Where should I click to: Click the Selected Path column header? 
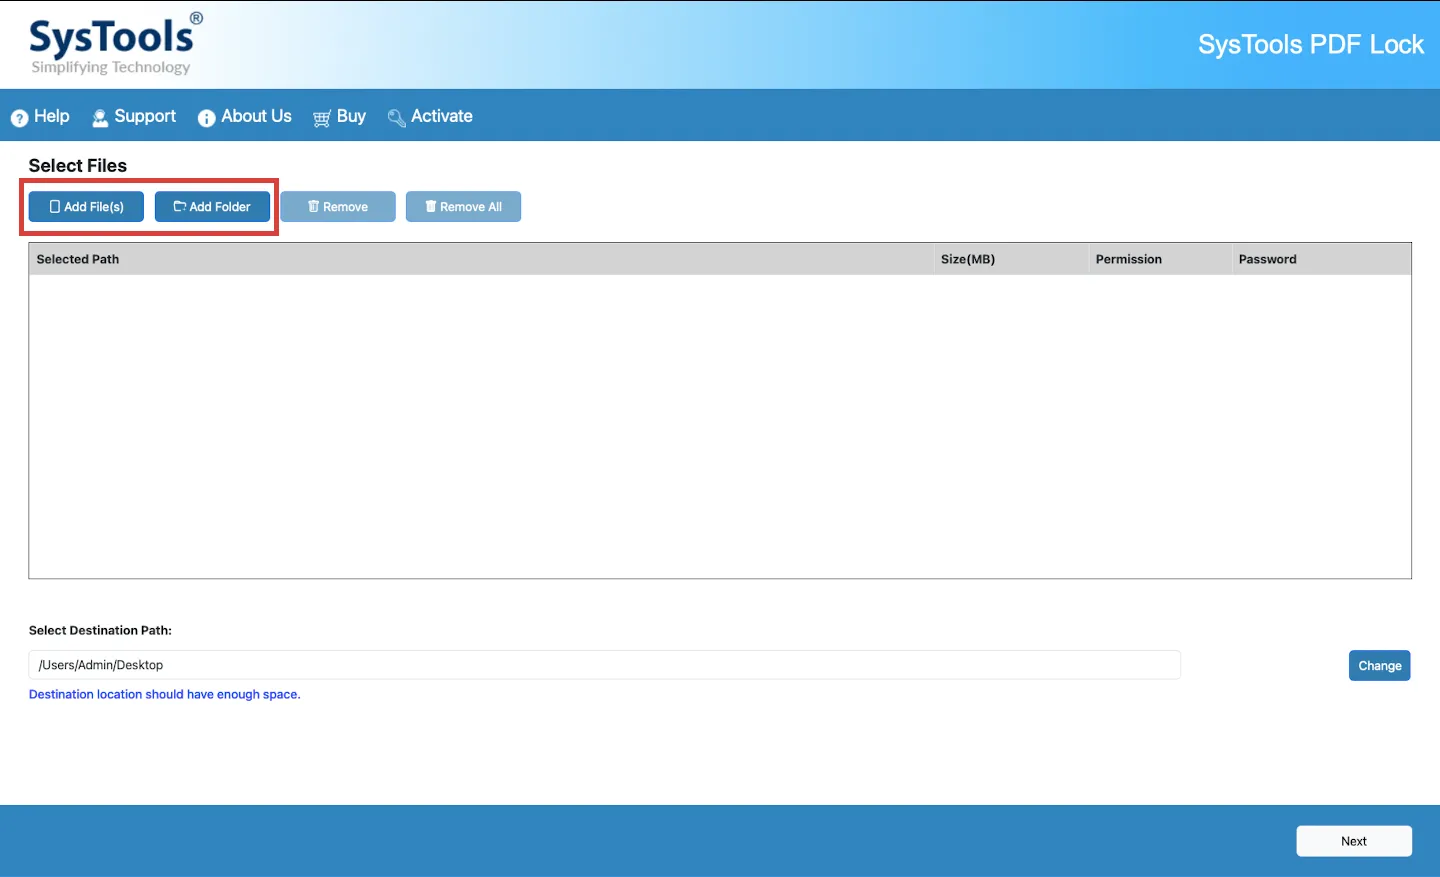[481, 259]
